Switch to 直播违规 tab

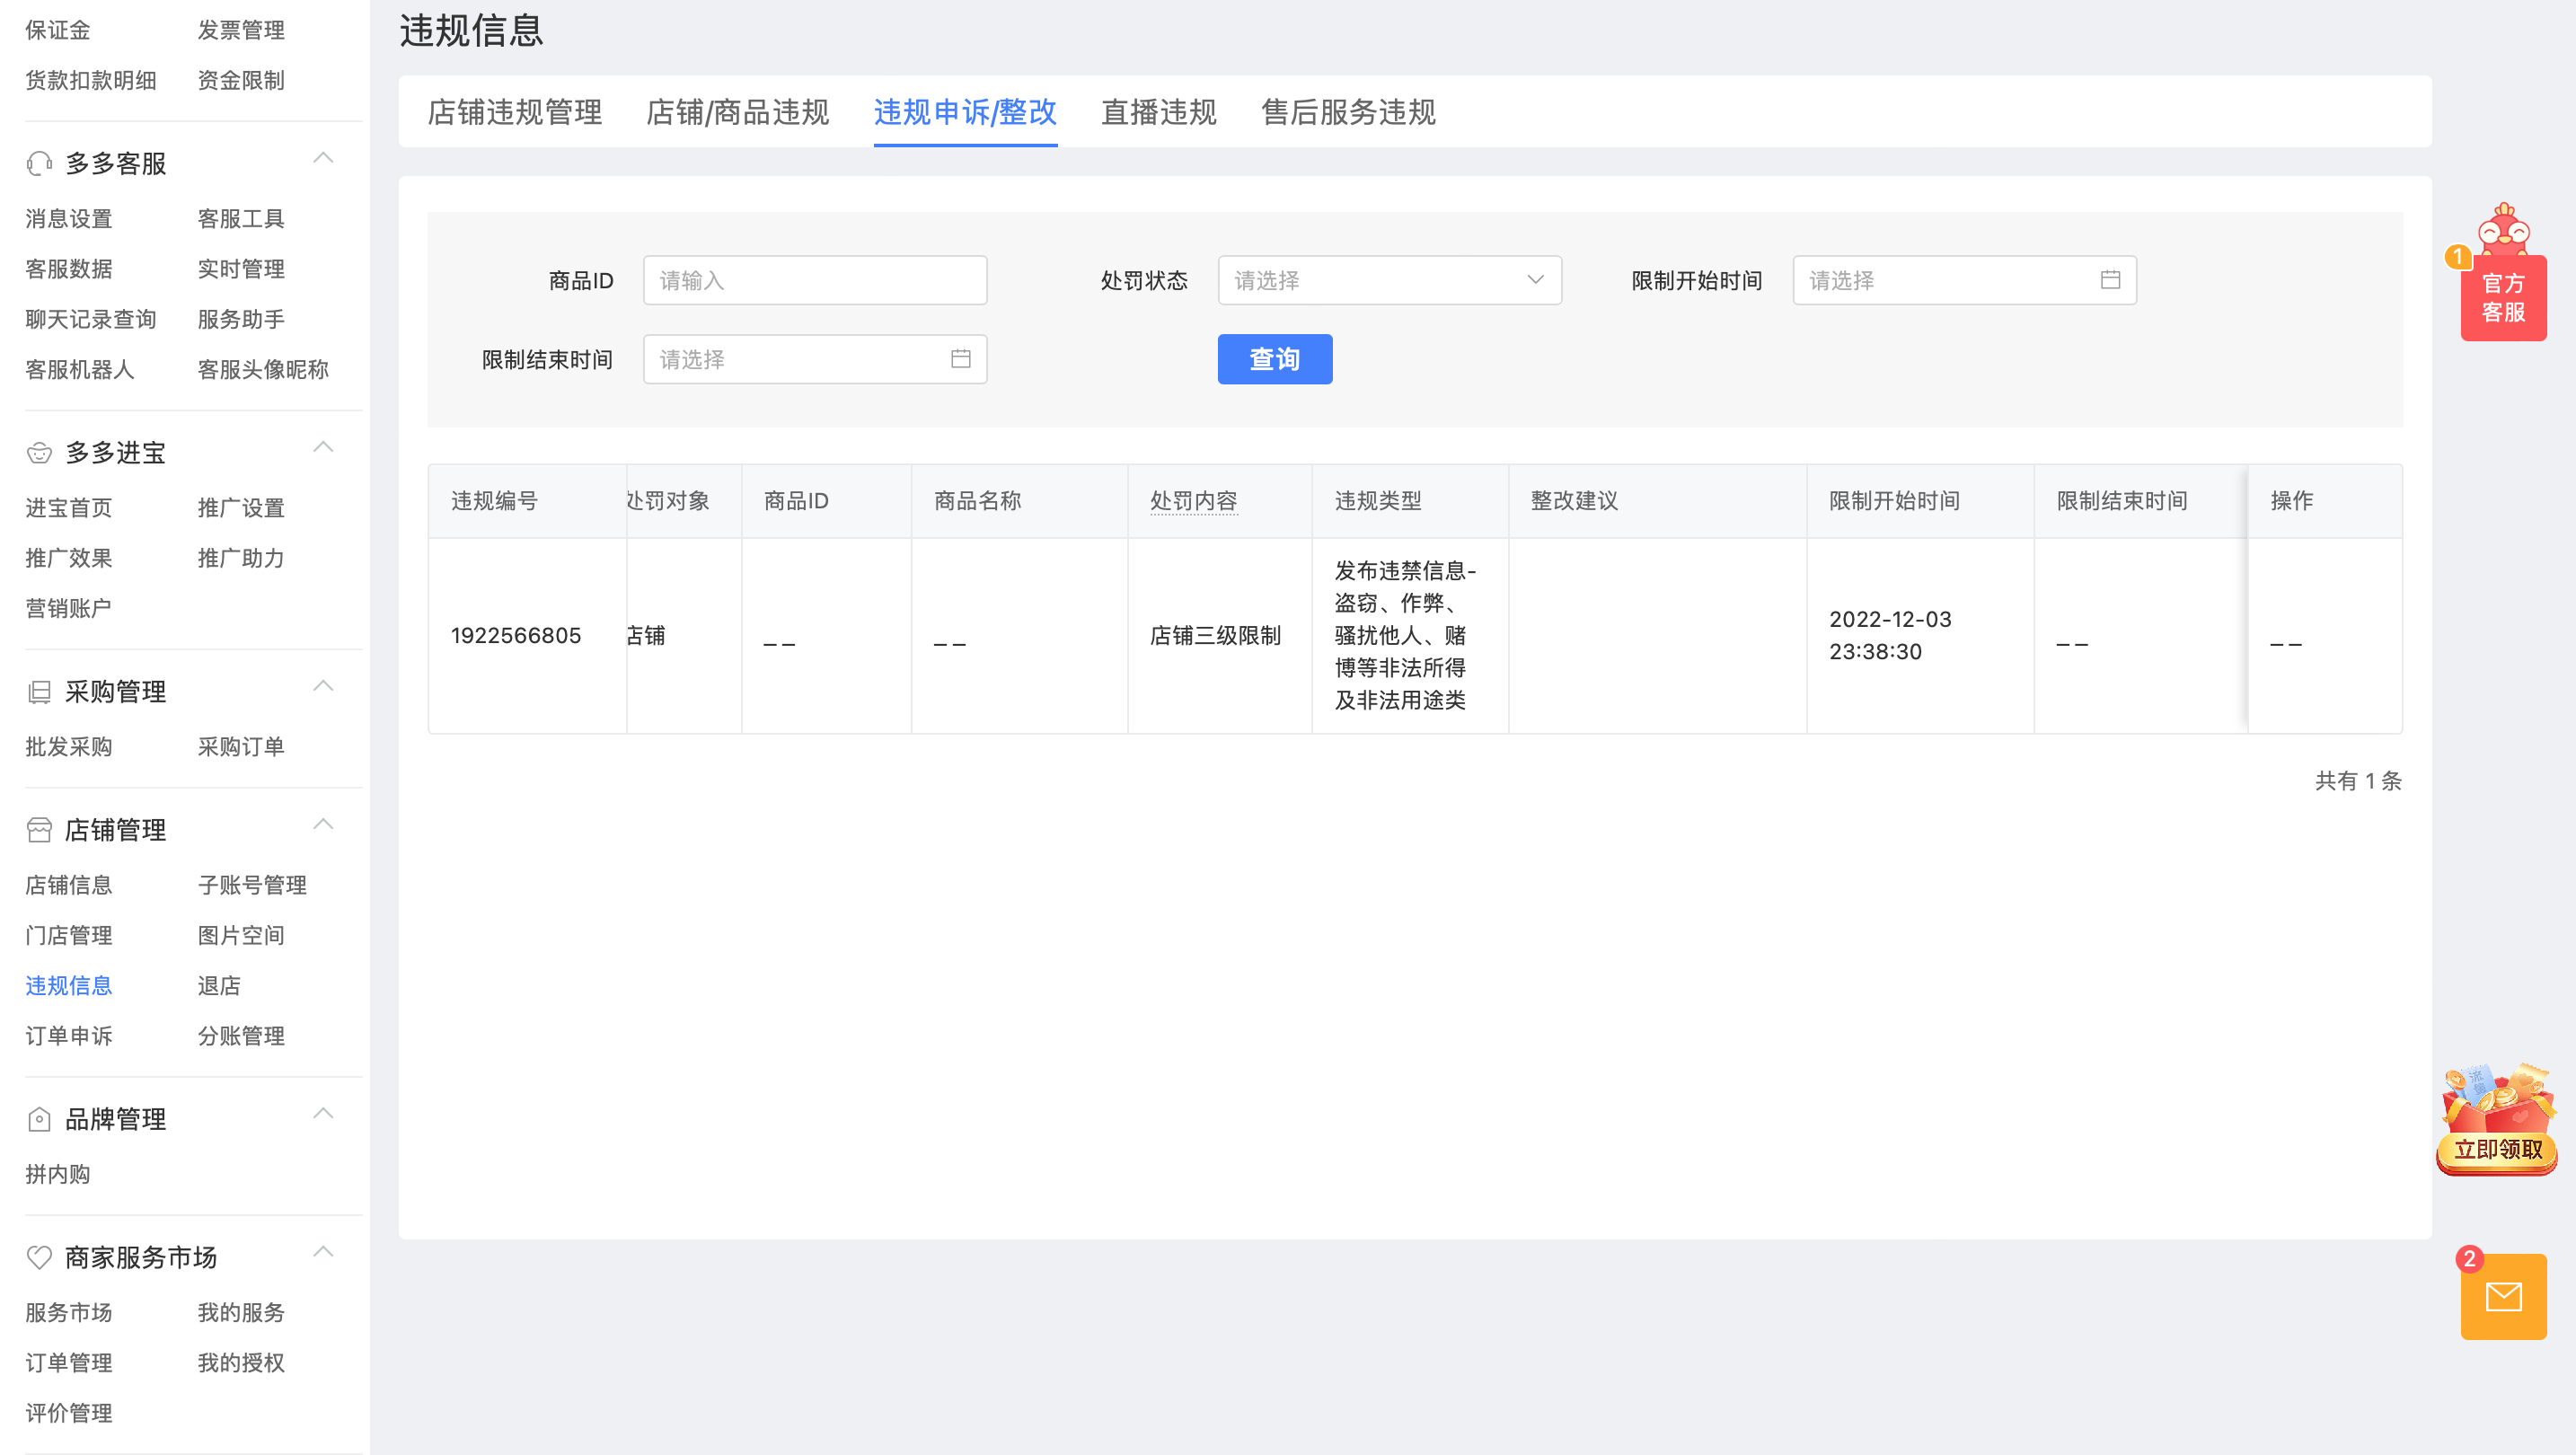coord(1158,112)
